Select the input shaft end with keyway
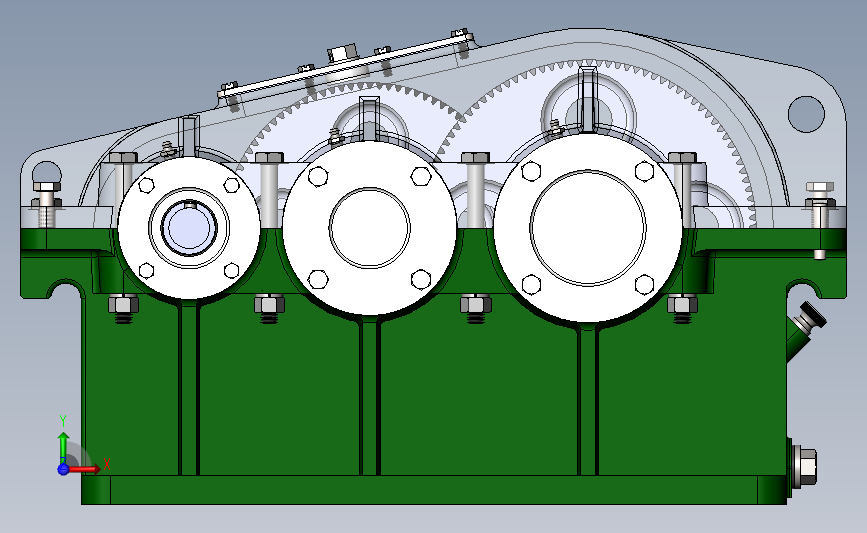This screenshot has width=867, height=533. 189,227
